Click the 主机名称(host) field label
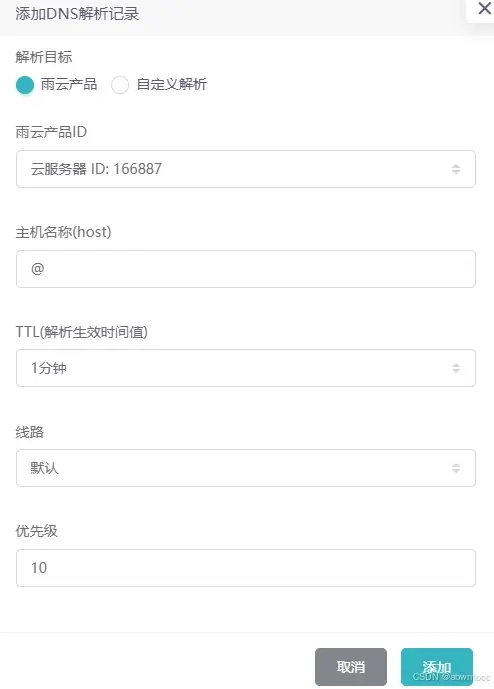494x689 pixels. coord(63,232)
